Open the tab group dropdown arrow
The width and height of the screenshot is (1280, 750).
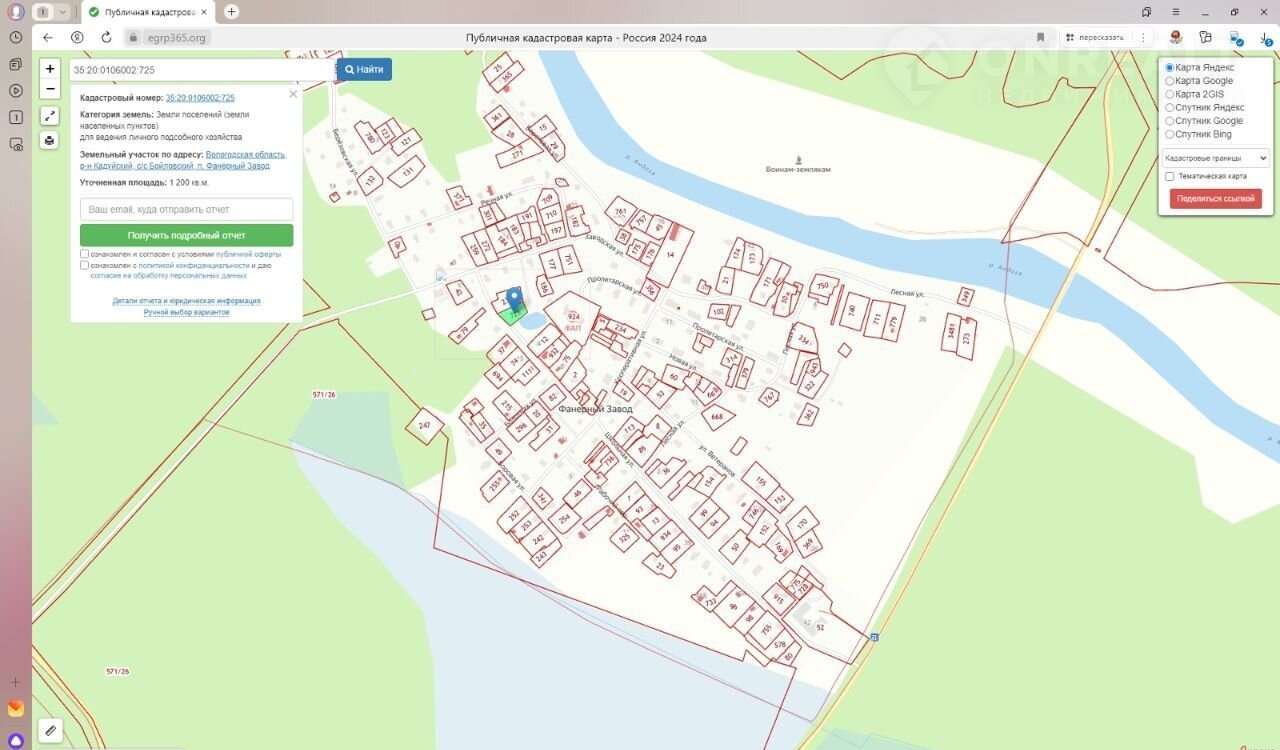tap(63, 12)
